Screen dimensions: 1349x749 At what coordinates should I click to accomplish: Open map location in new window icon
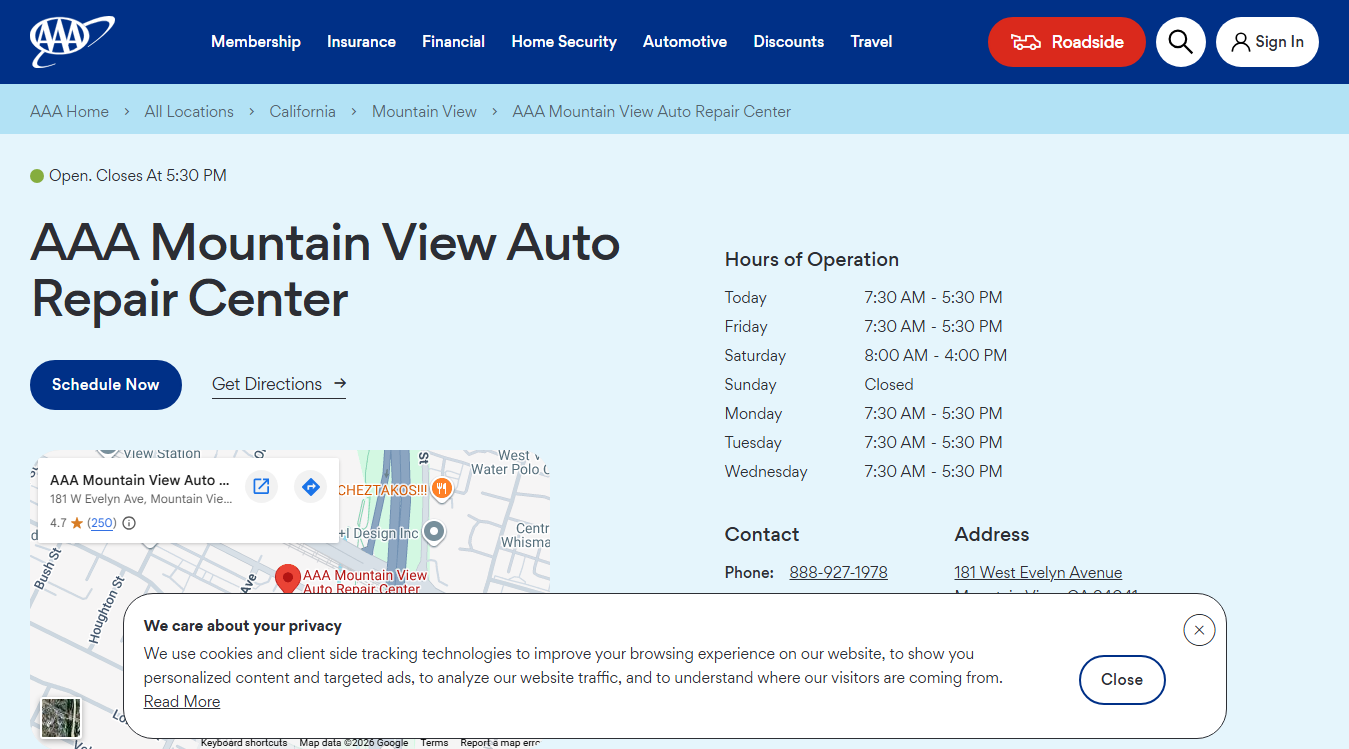(x=261, y=487)
